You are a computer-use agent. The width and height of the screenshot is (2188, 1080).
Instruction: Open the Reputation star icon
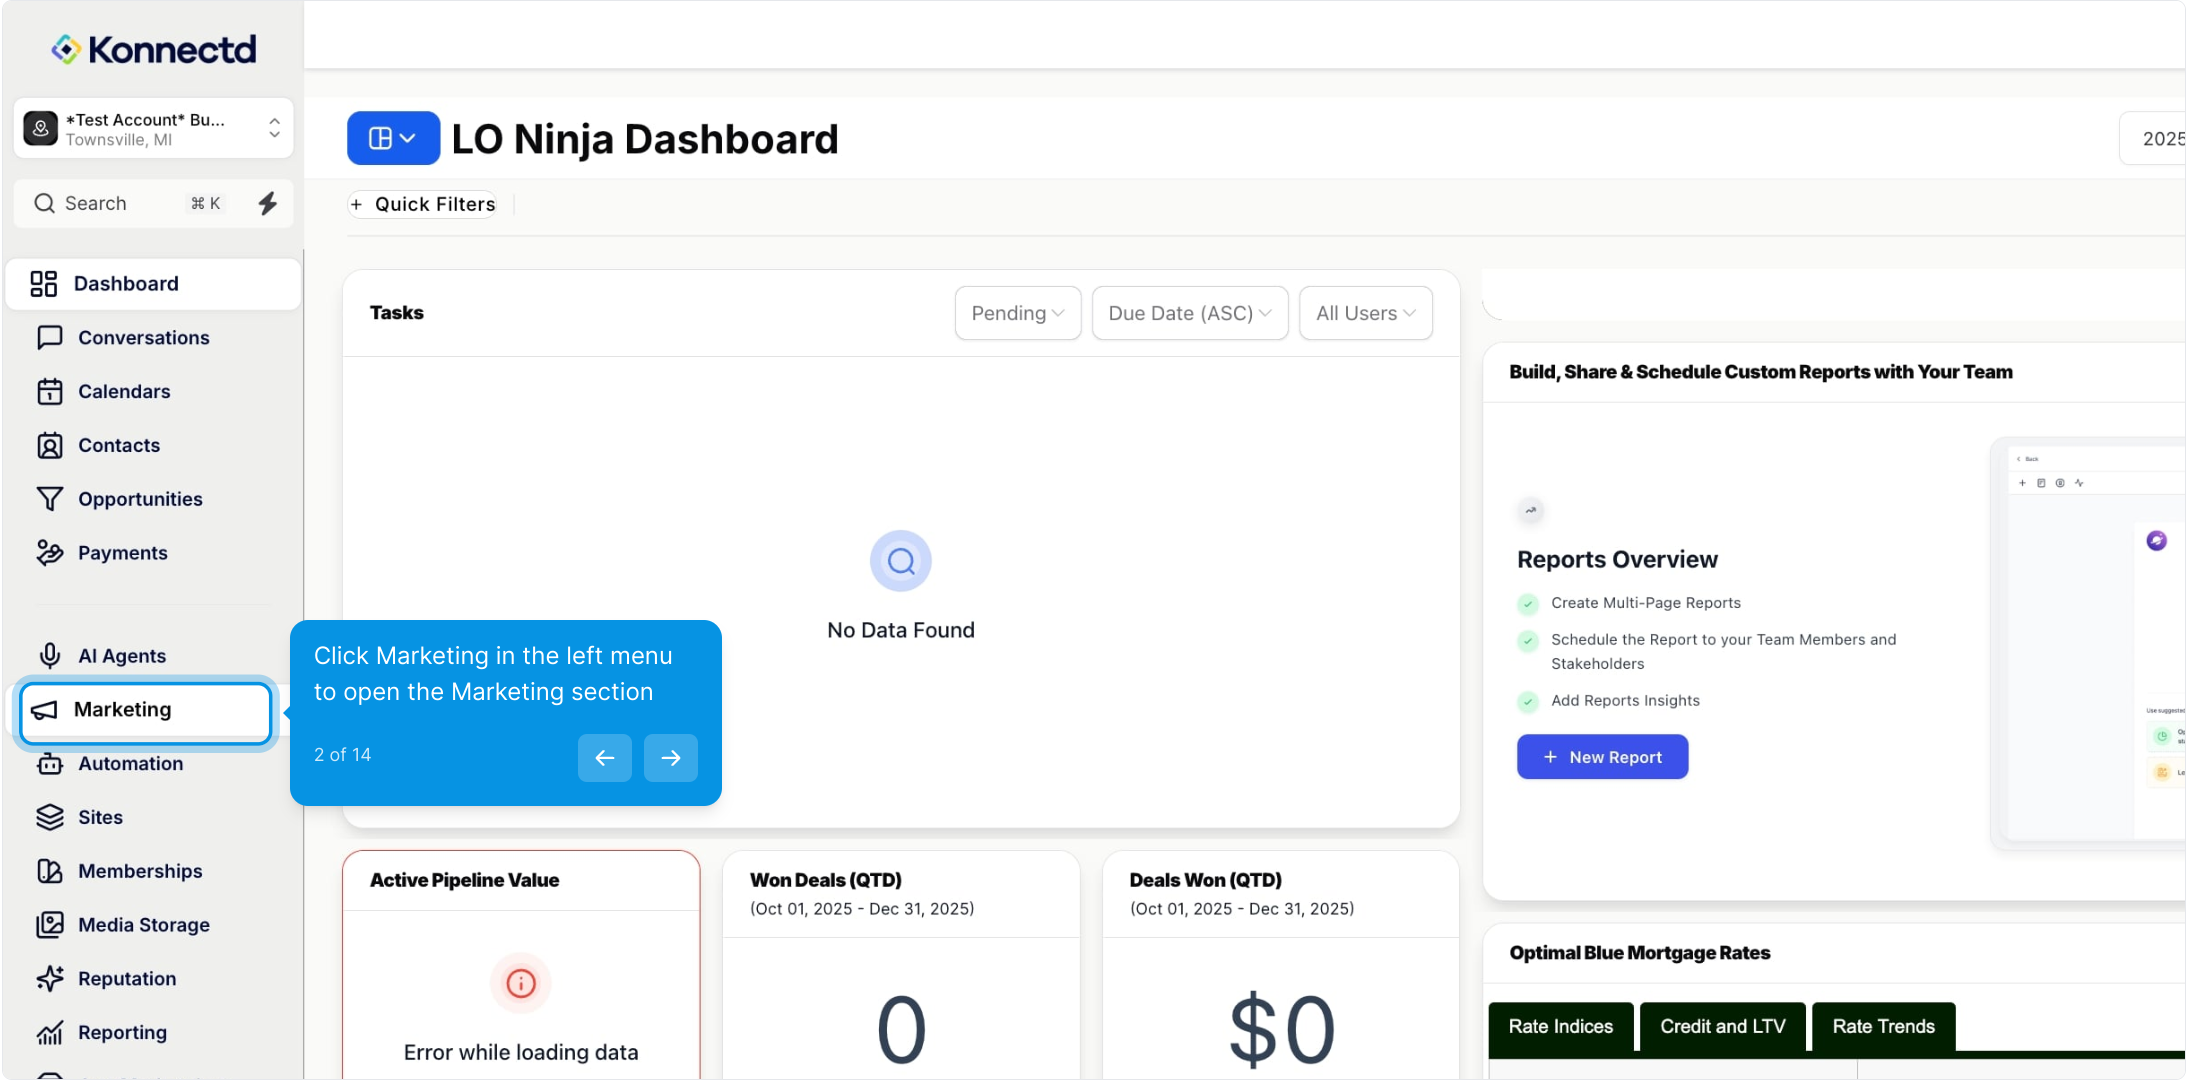50,979
